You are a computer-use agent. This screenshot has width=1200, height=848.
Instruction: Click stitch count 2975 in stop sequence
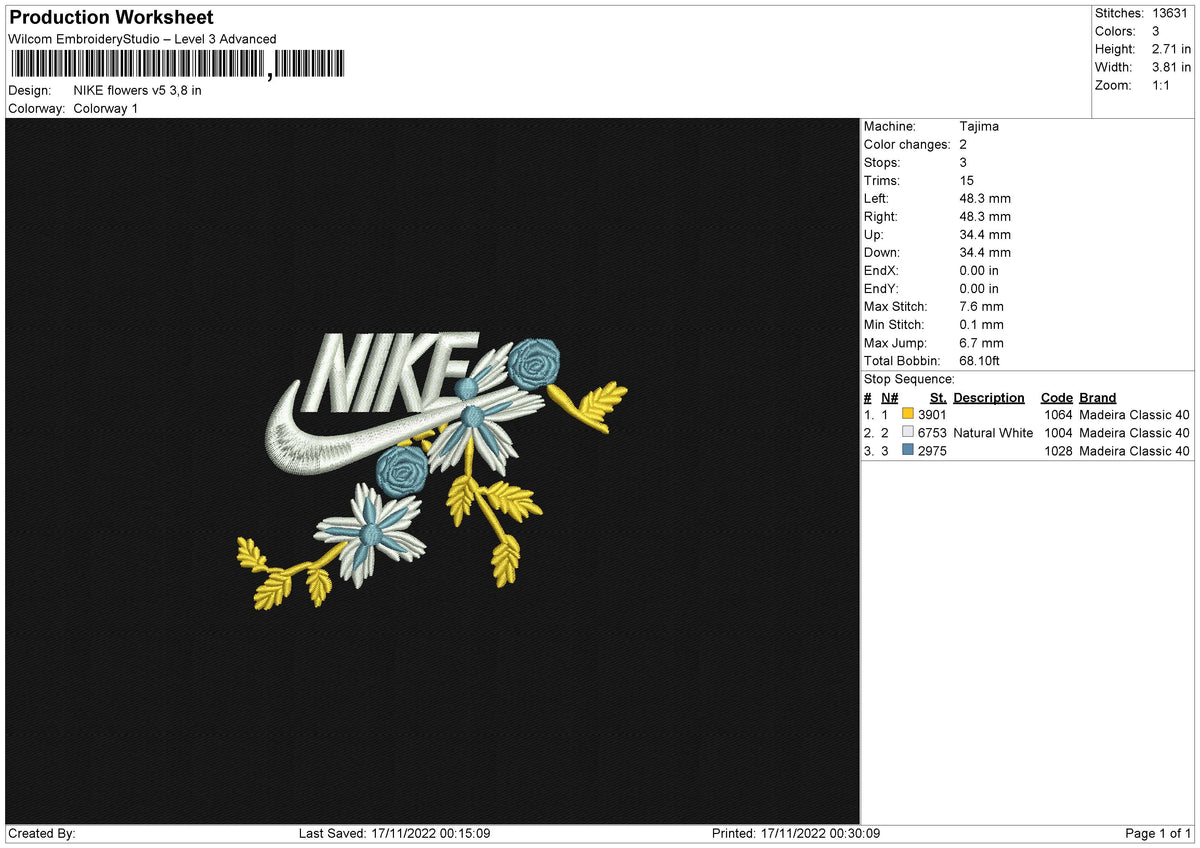932,450
